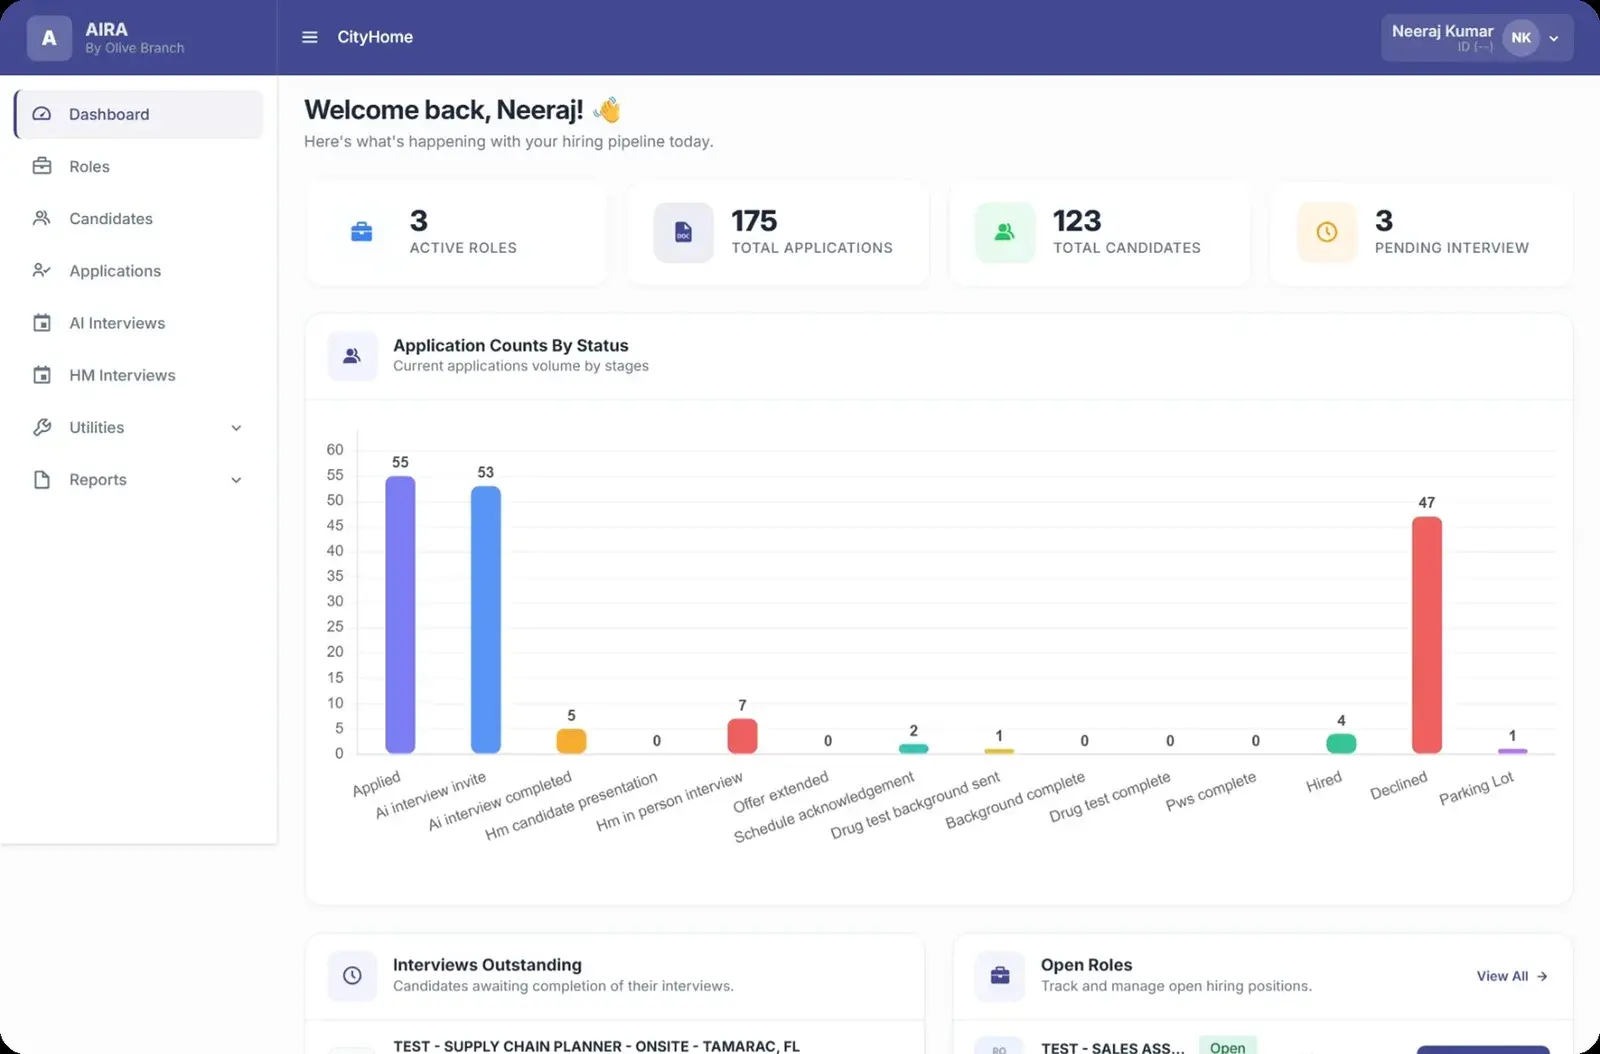Click the Applied bar in the chart
This screenshot has height=1054, width=1600.
click(400, 614)
